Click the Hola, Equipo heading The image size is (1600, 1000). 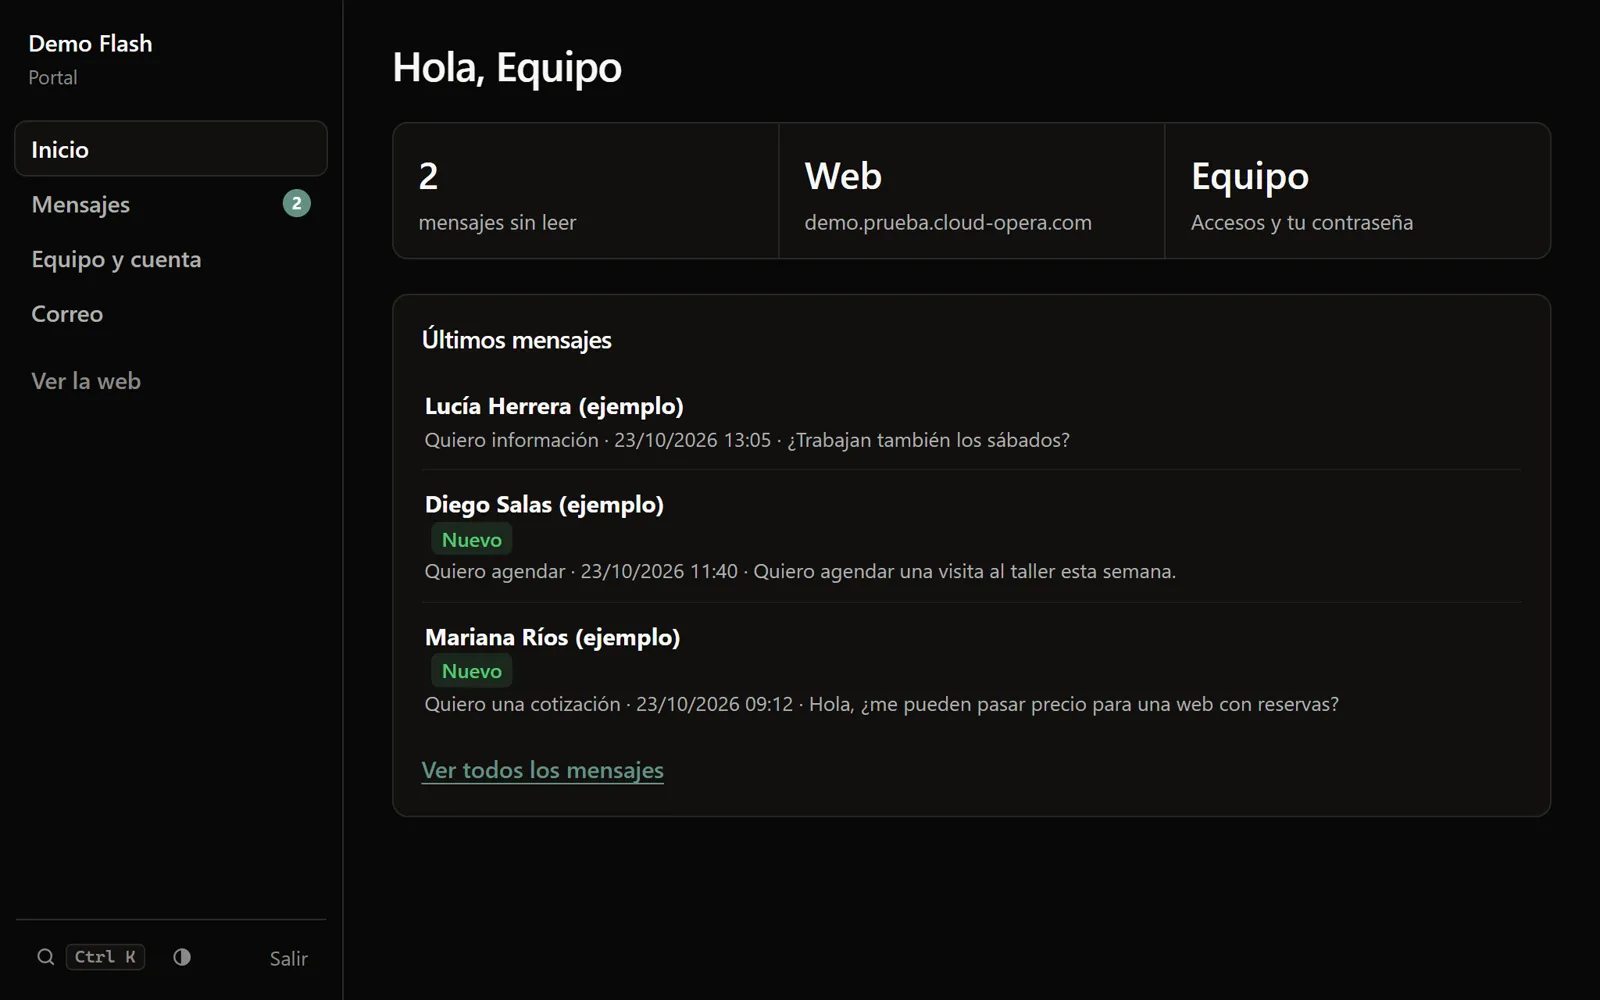click(507, 68)
